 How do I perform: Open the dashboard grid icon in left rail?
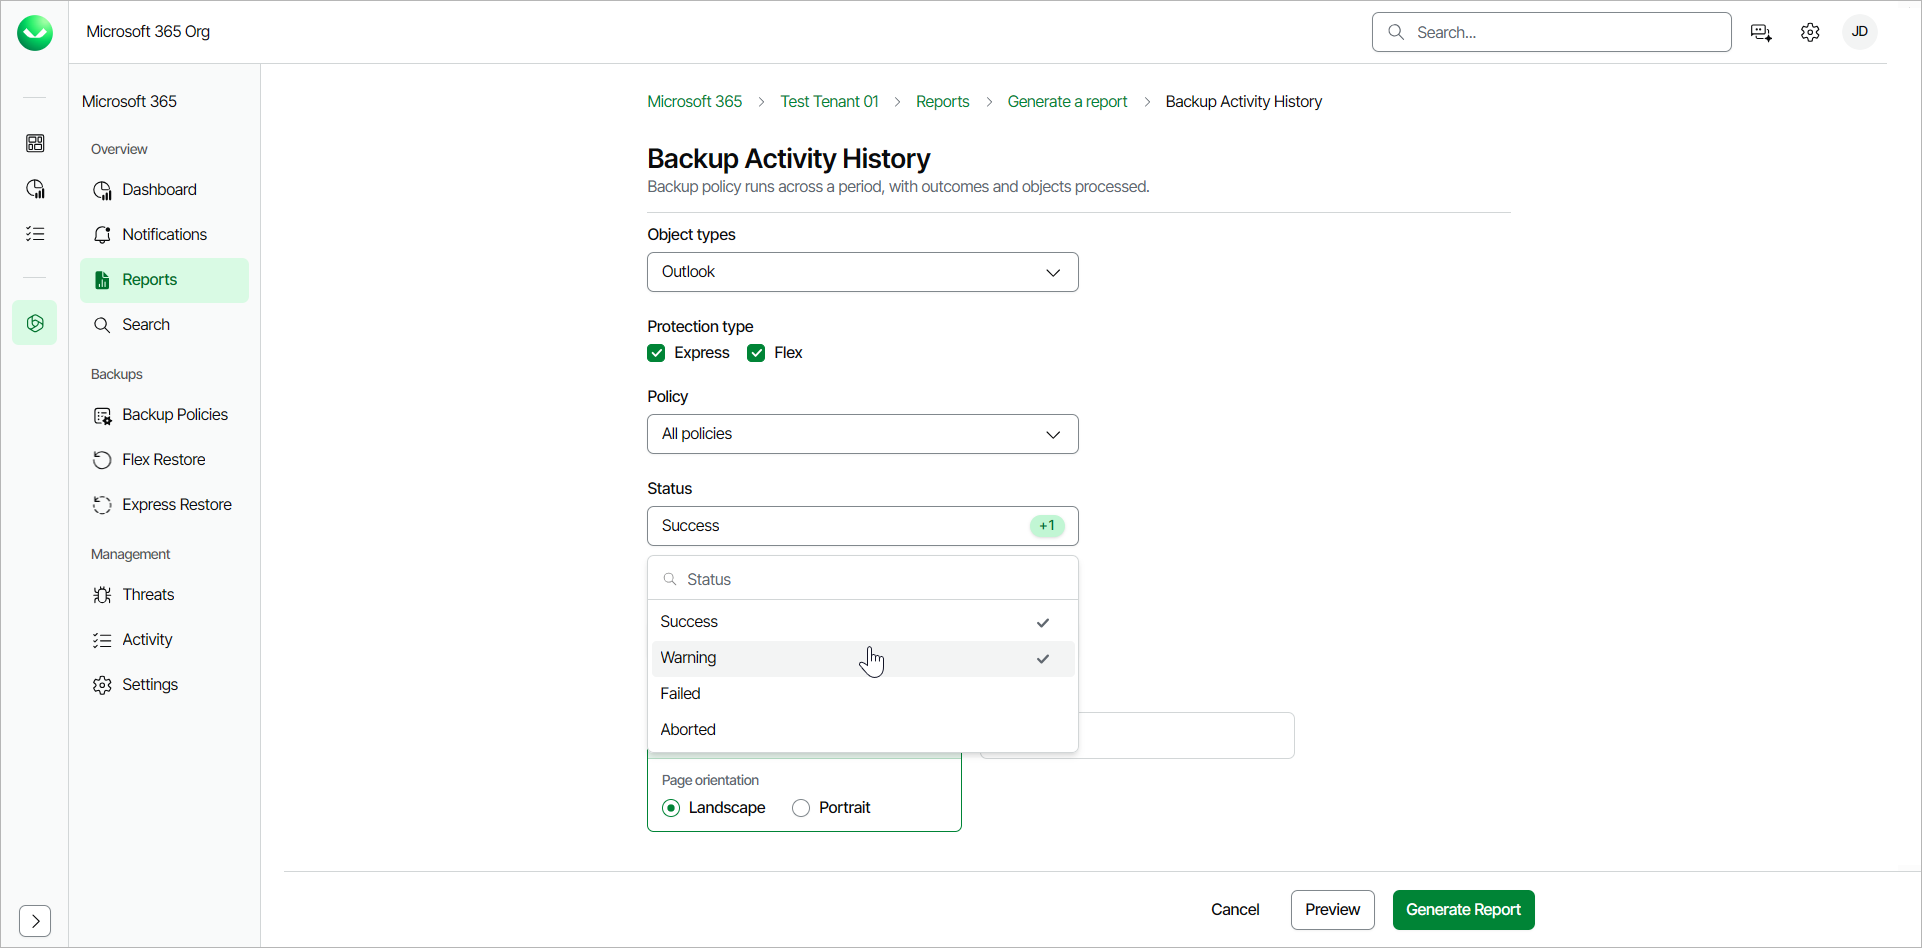tap(35, 143)
